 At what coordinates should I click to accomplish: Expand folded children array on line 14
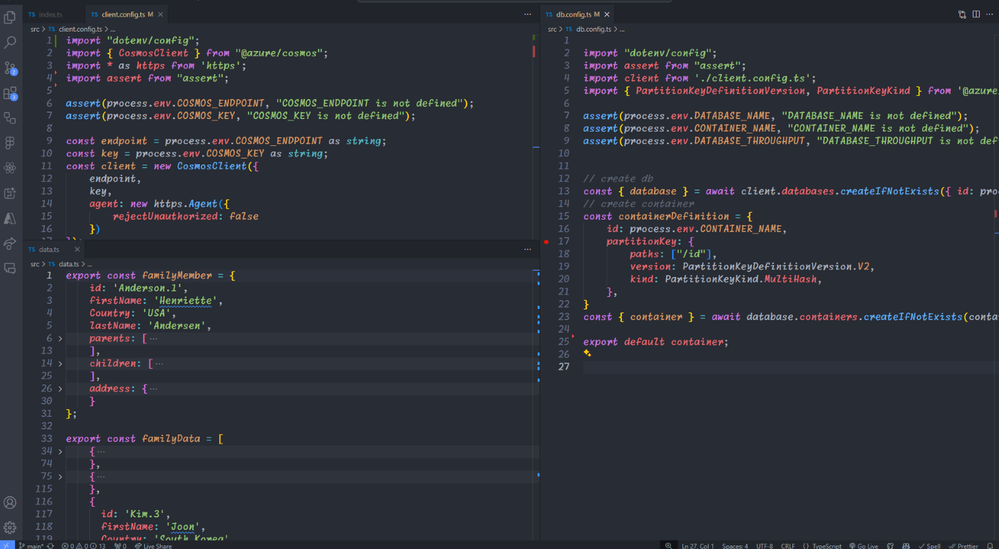(x=61, y=364)
